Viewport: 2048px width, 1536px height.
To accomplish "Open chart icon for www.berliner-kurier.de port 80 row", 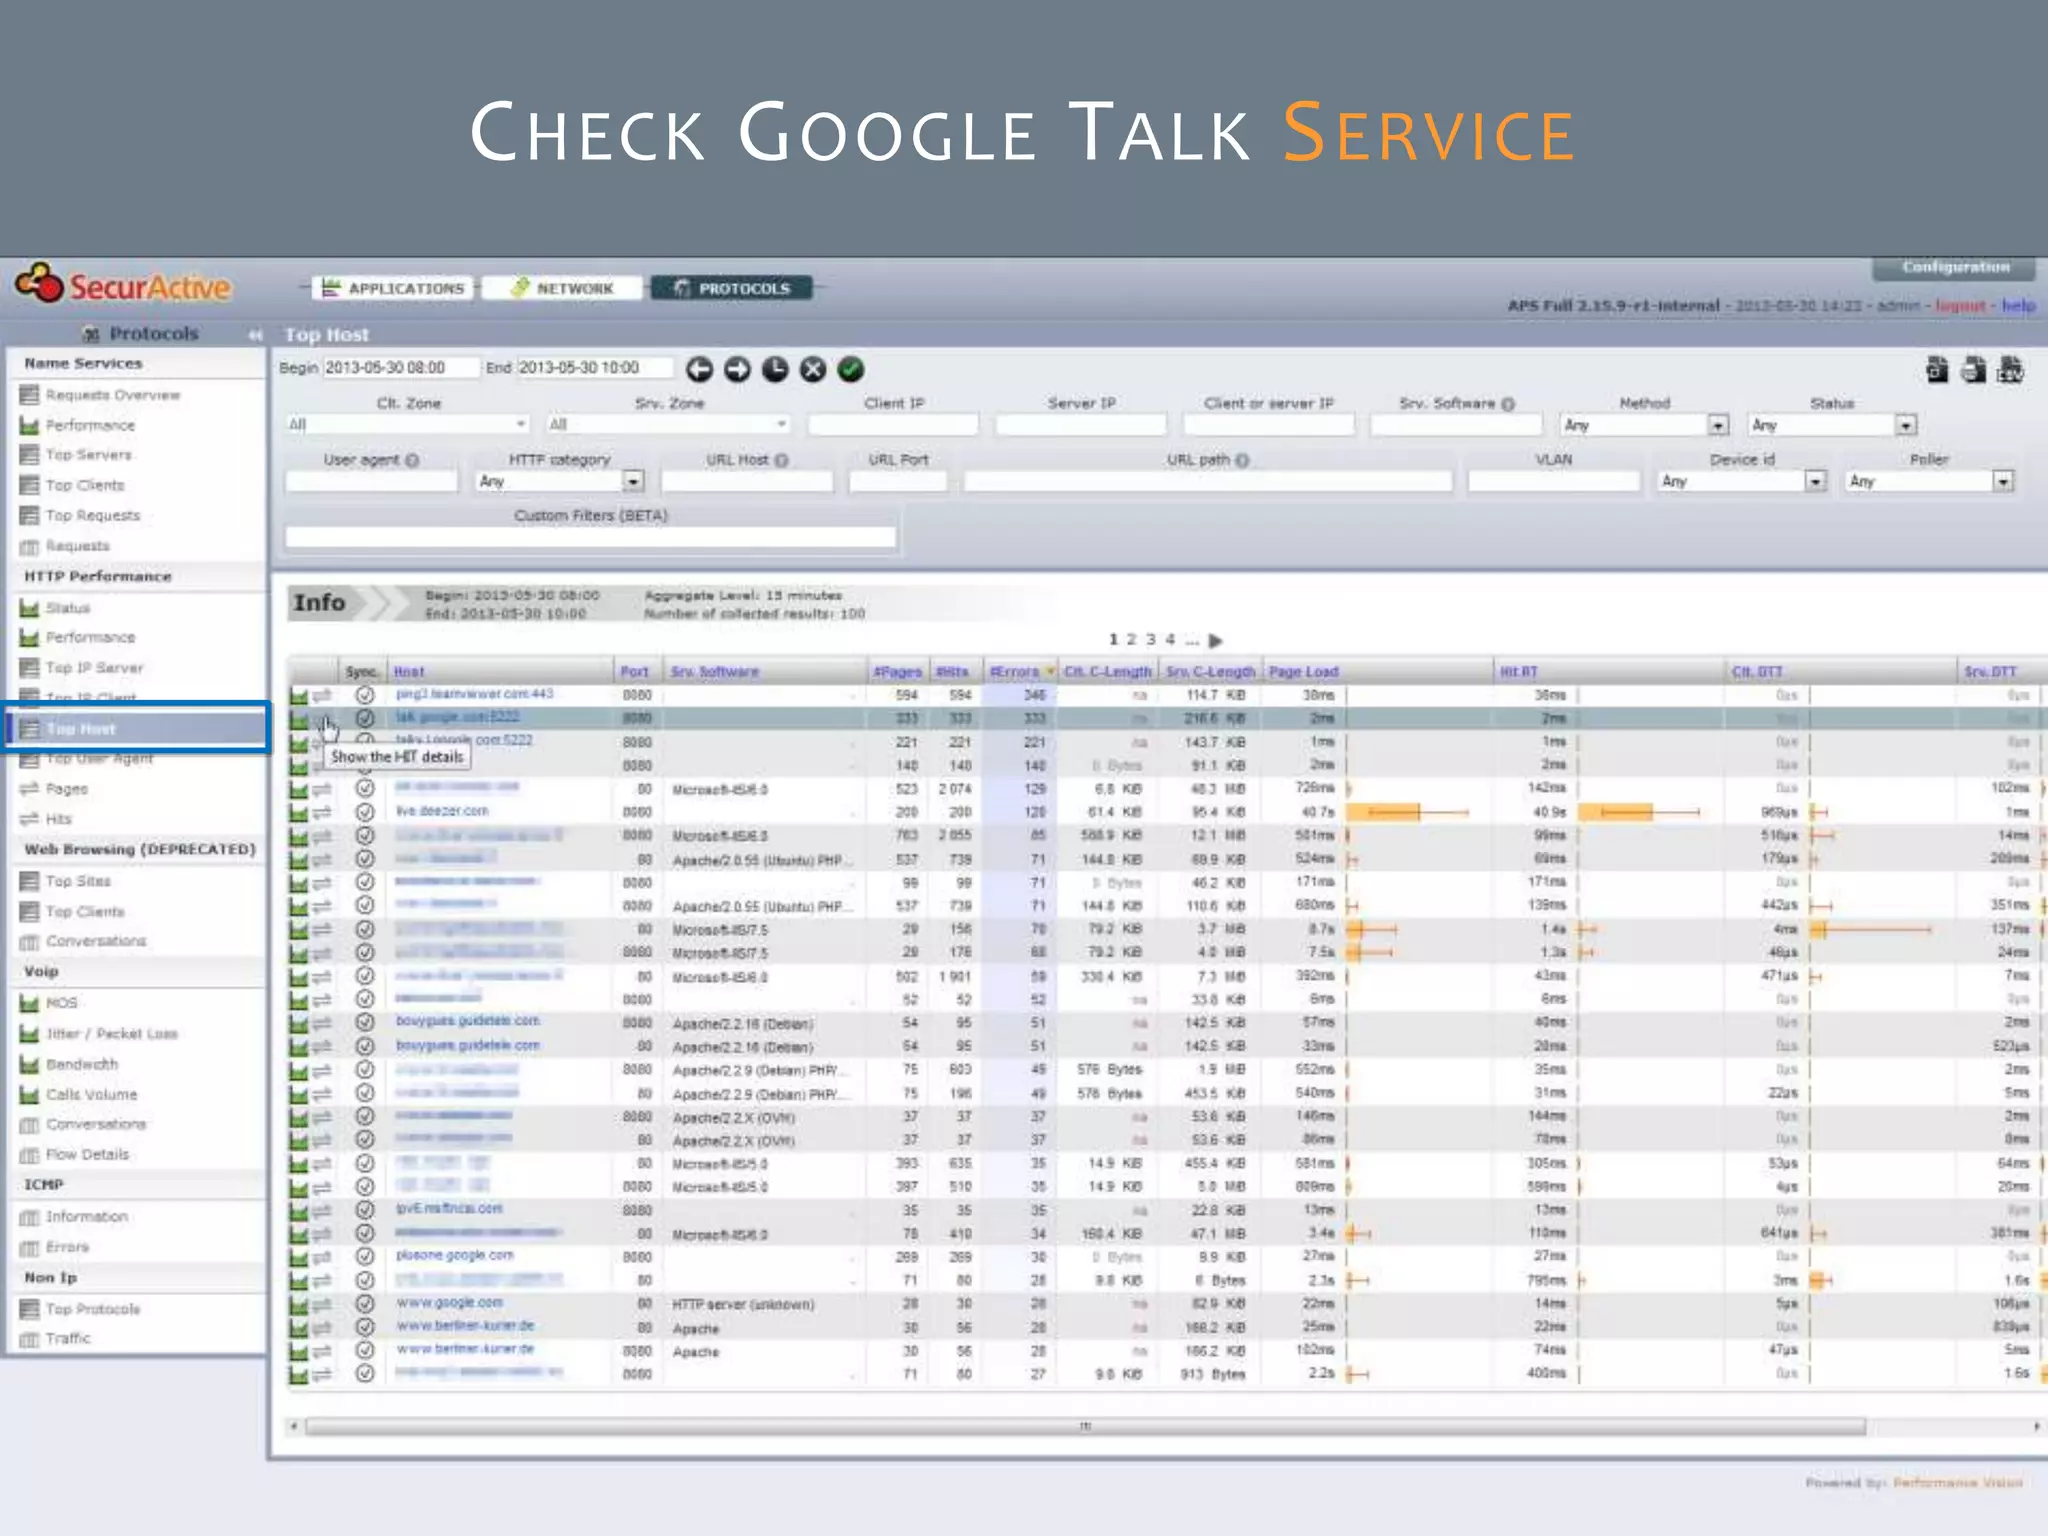I will coord(298,1327).
